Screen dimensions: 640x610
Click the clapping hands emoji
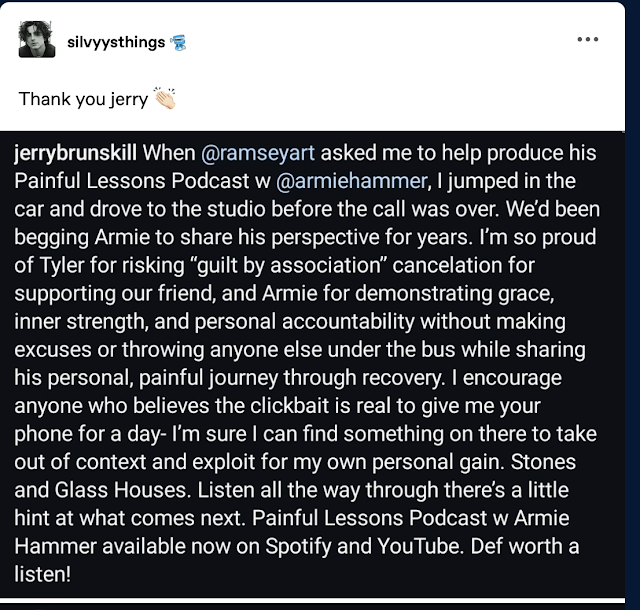[x=164, y=98]
